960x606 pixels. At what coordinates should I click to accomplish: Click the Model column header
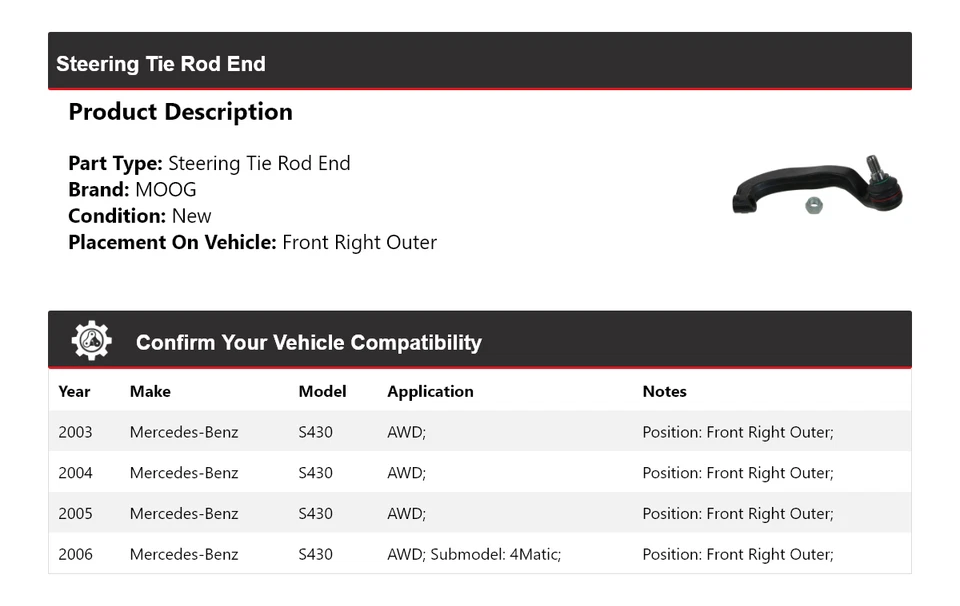pos(322,391)
